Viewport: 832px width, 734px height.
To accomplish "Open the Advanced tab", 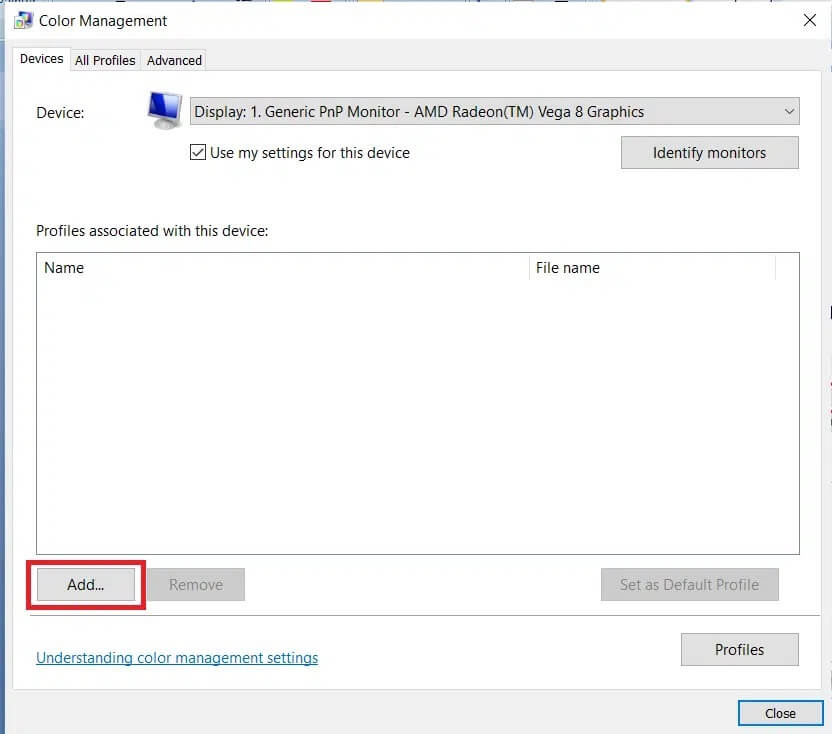I will tap(174, 61).
